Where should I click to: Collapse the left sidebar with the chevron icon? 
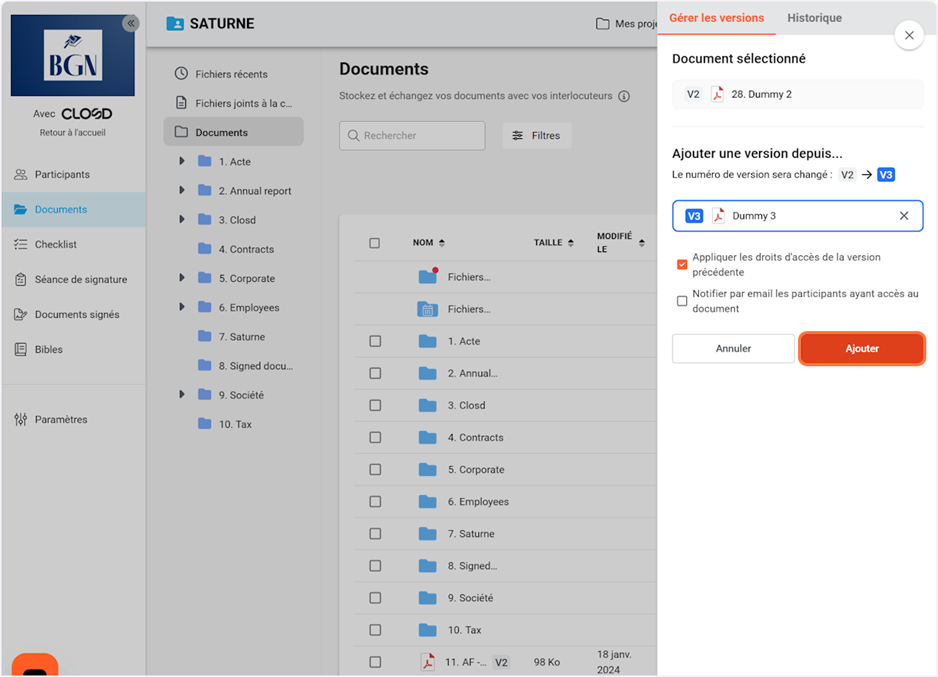(x=130, y=23)
